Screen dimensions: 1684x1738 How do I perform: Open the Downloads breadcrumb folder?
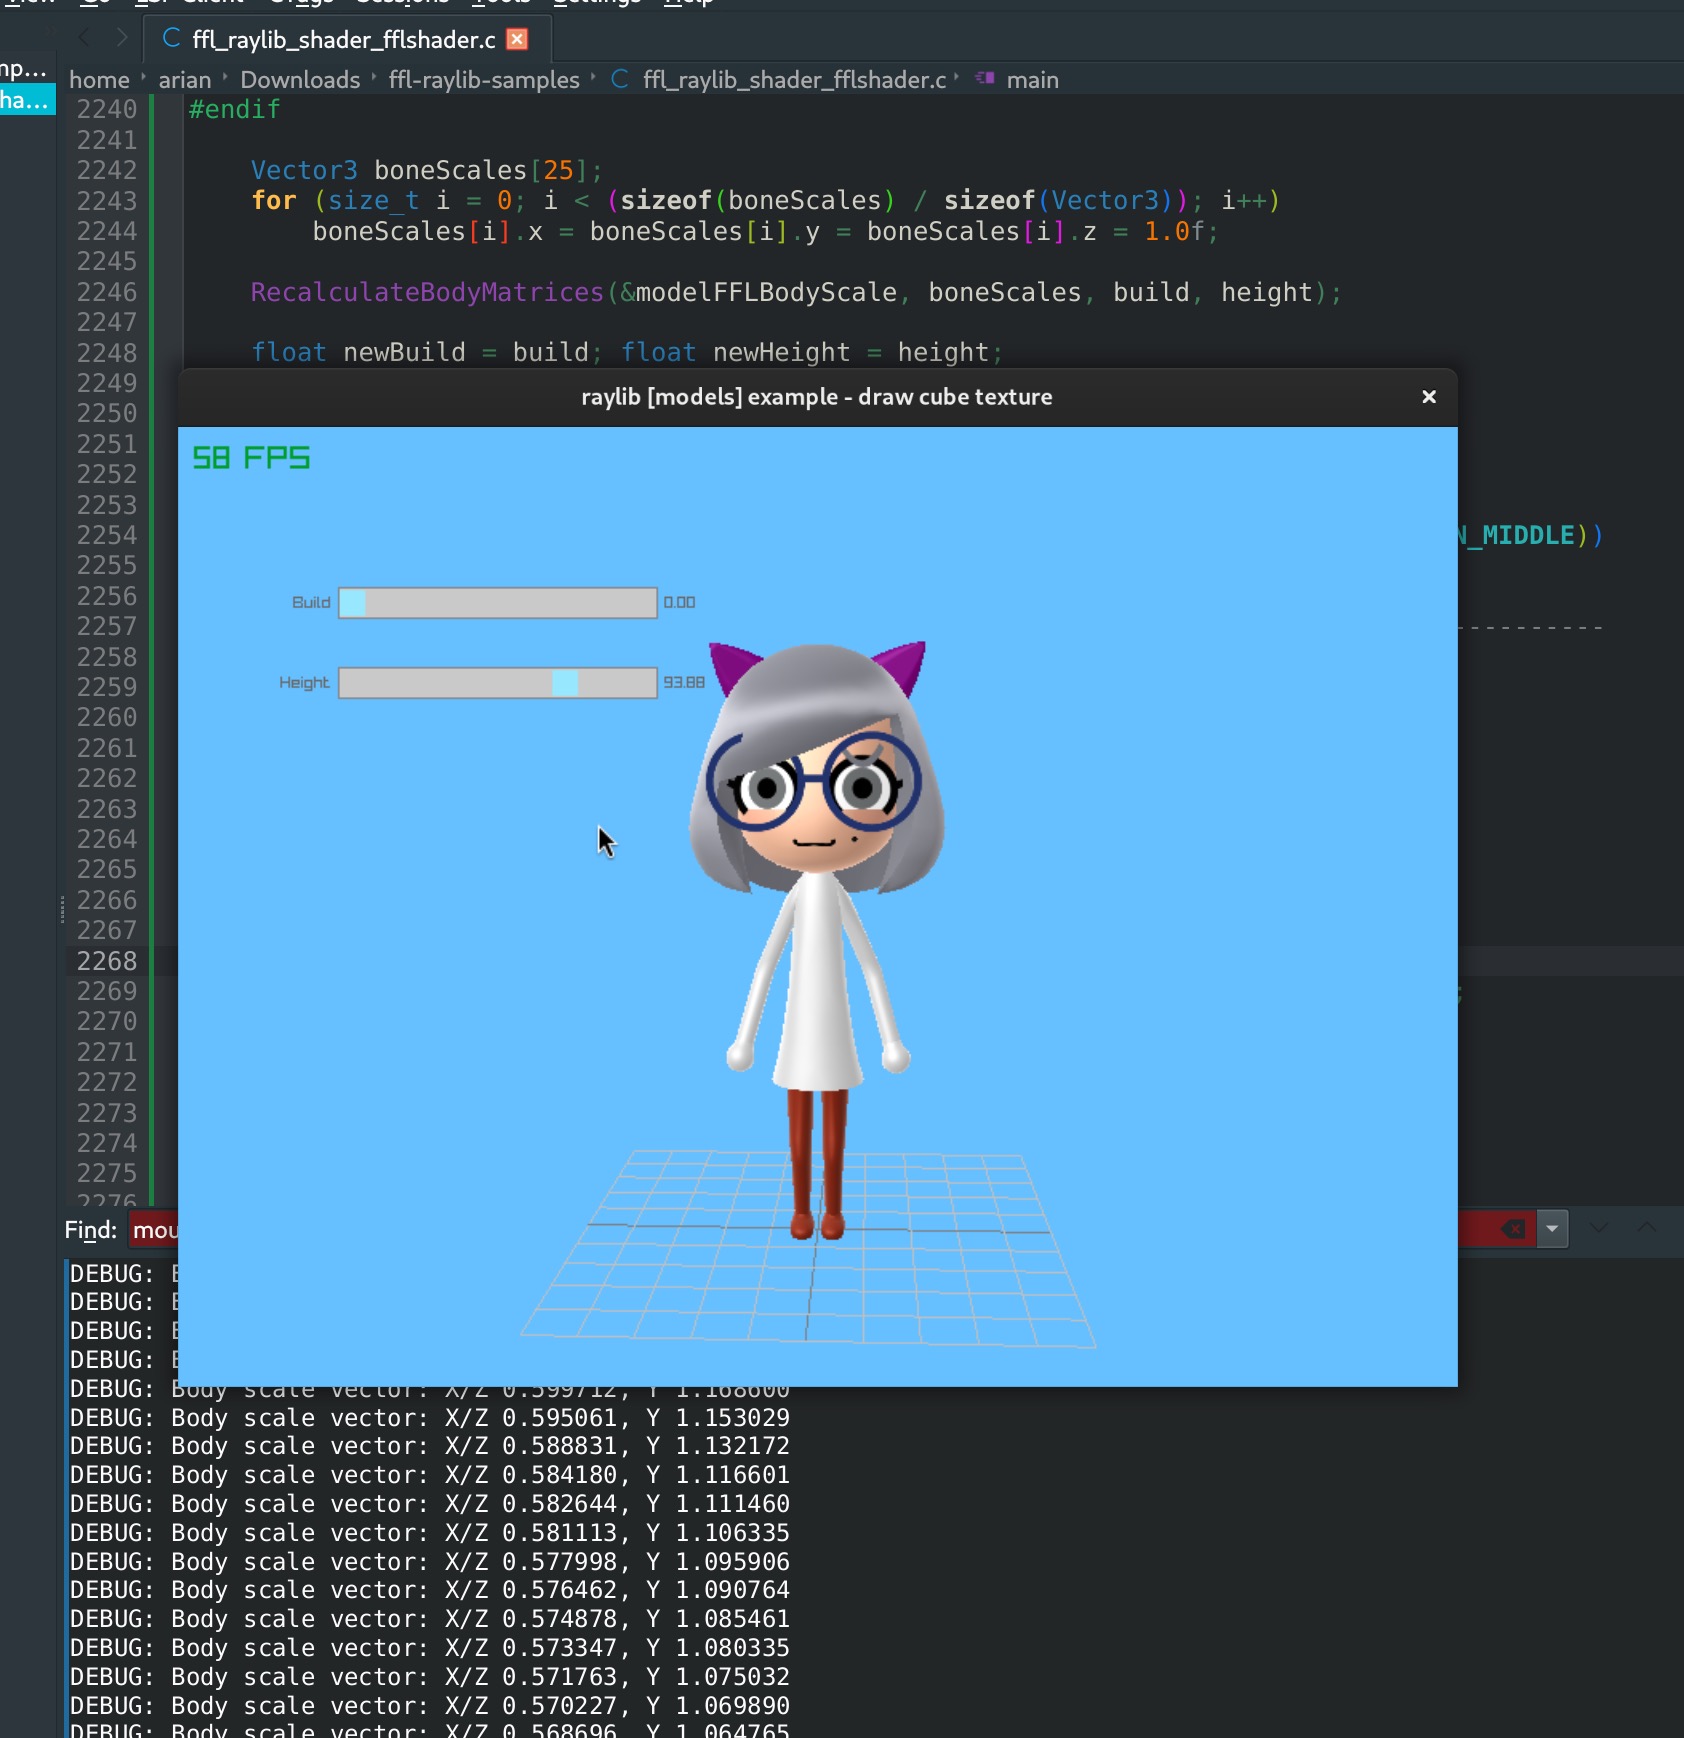point(300,80)
